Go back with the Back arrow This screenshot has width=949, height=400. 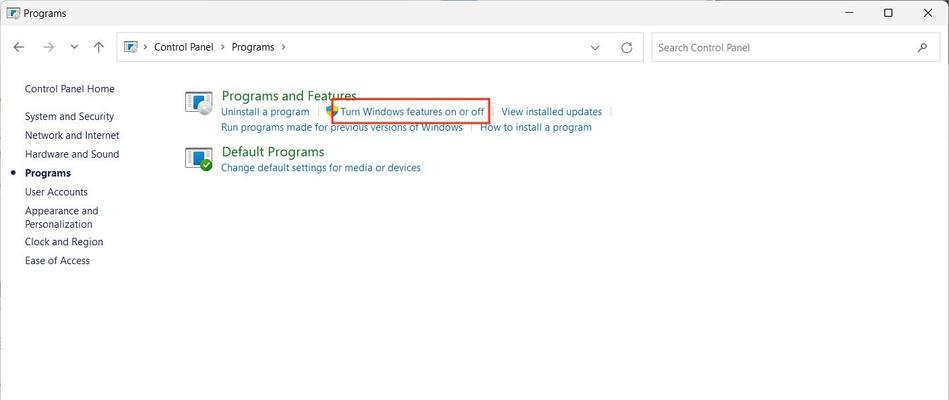pyautogui.click(x=19, y=47)
